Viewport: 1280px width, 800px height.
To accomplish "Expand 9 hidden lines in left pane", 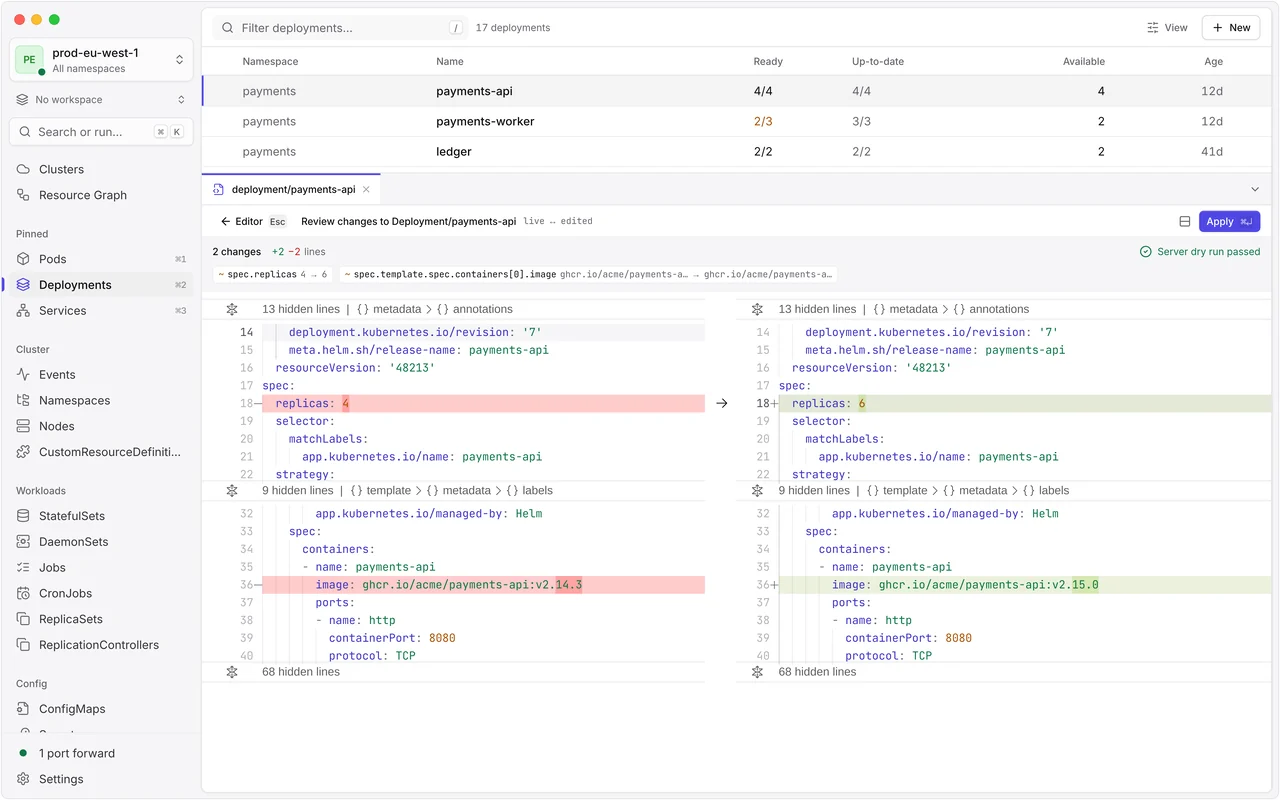I will pyautogui.click(x=232, y=490).
